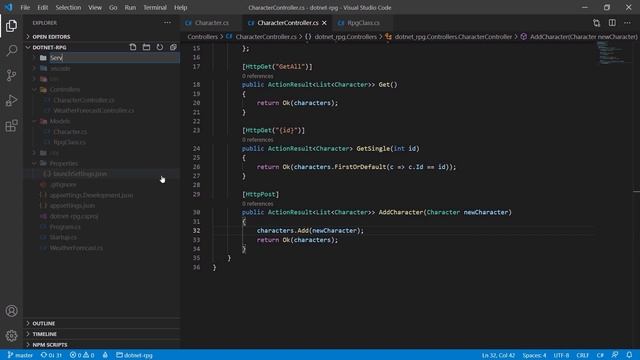Open the View menu
Screen dimensions: 640x360
(95, 7)
